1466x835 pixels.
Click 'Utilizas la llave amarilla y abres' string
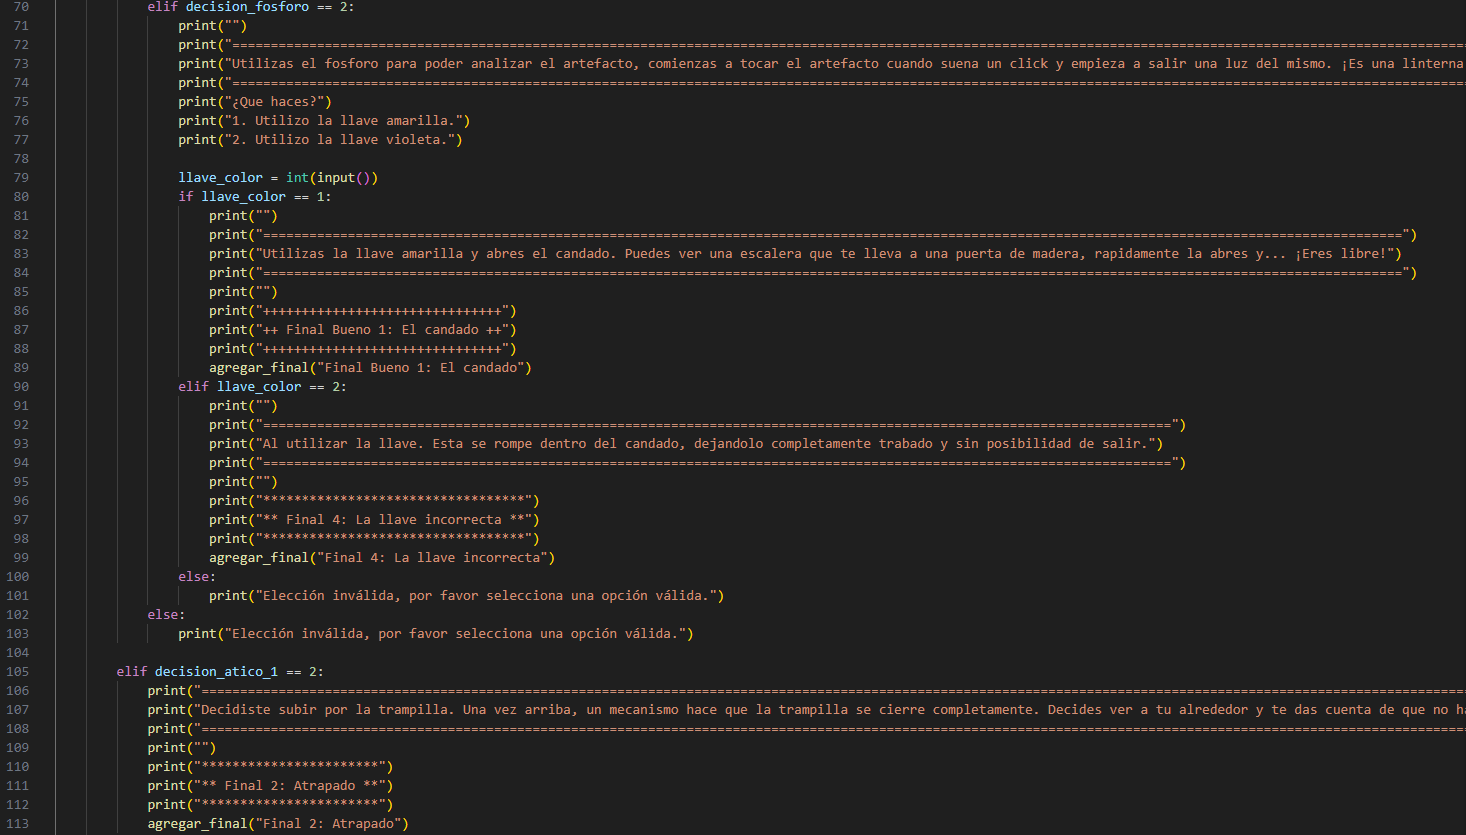(x=400, y=254)
